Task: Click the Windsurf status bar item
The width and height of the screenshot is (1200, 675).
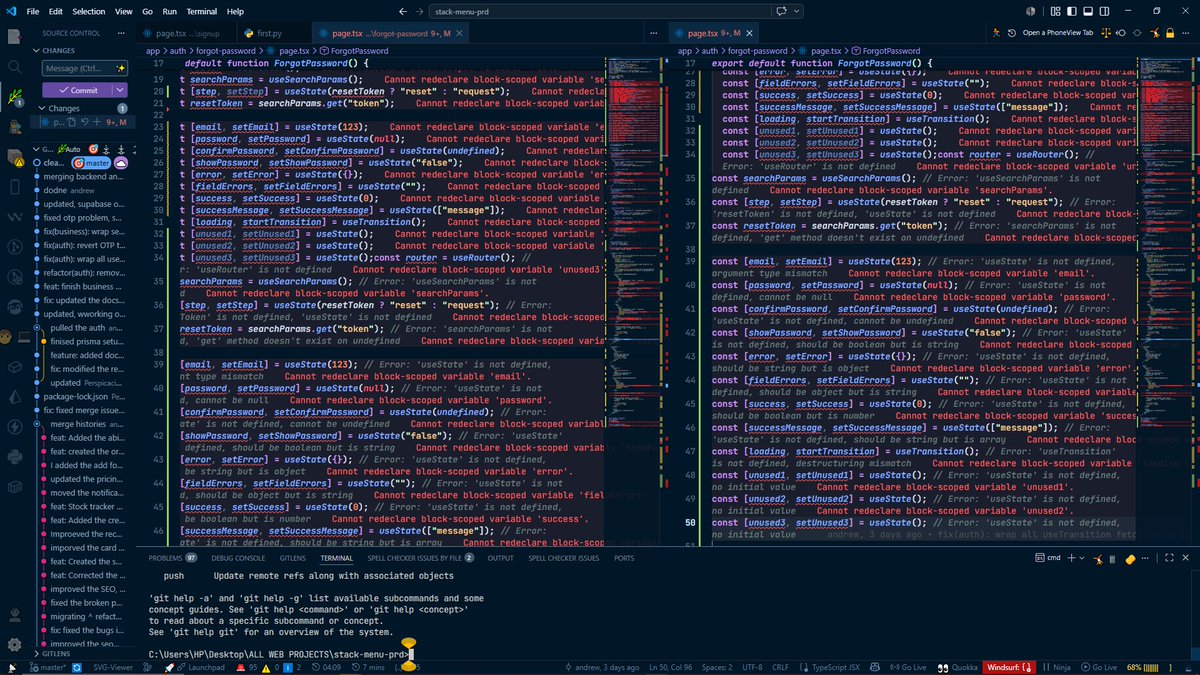Action: click(x=1009, y=668)
